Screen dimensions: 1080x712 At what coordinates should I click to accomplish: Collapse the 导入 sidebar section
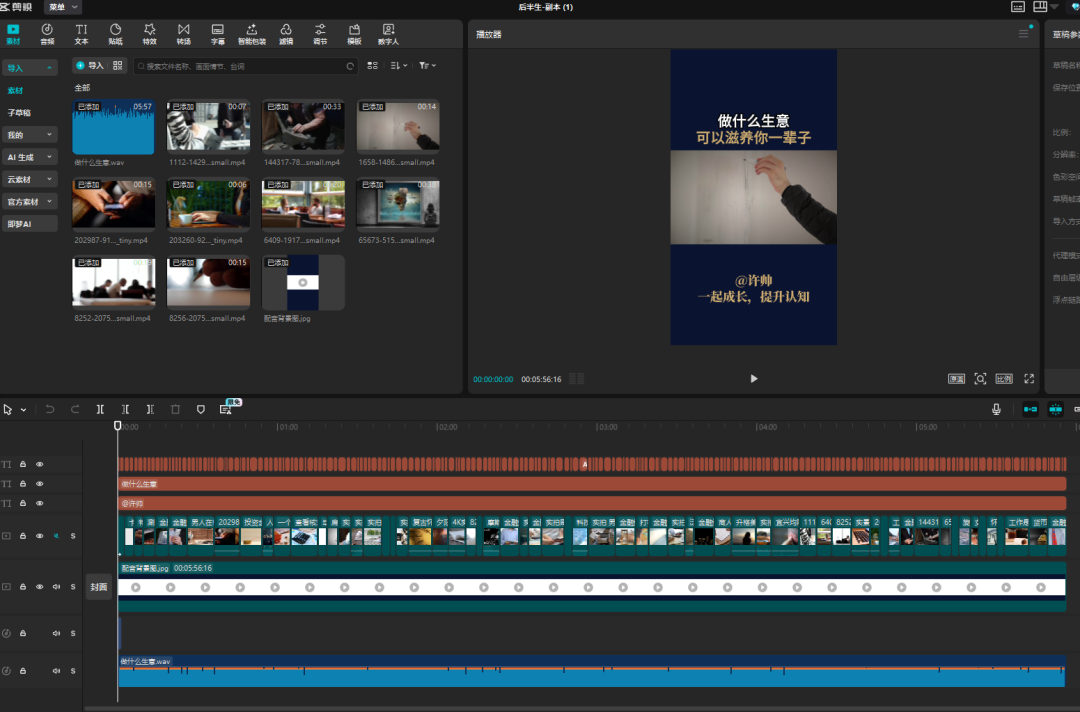pos(29,67)
